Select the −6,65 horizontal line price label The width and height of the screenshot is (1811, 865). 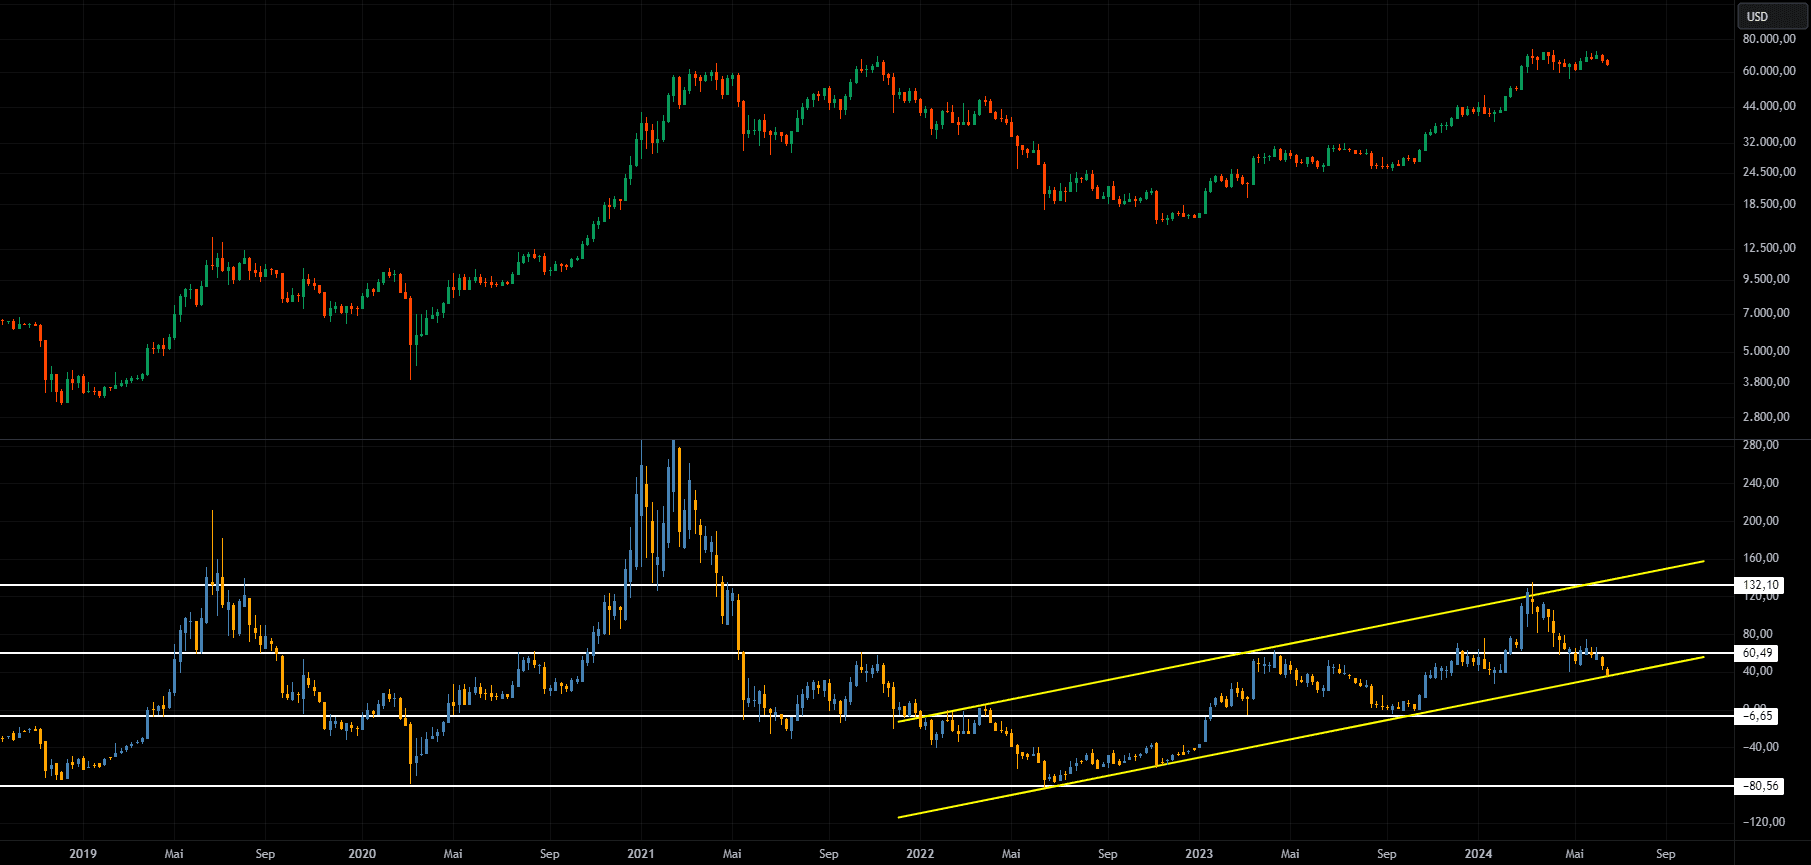1759,716
